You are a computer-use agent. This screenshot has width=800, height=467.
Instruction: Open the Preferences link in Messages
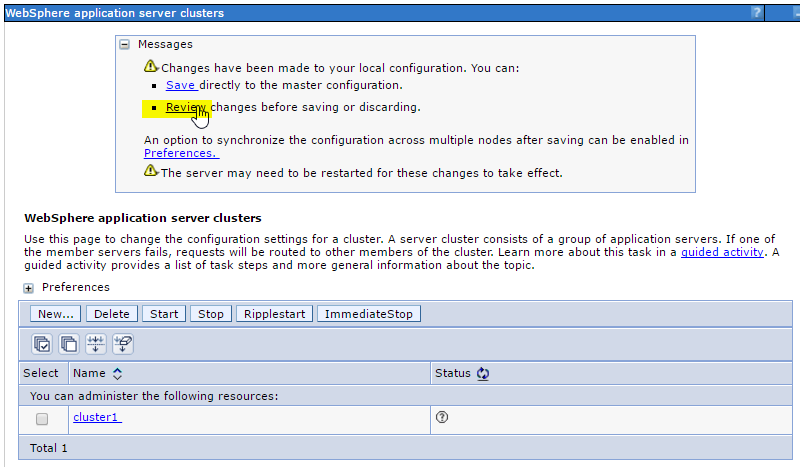click(182, 153)
